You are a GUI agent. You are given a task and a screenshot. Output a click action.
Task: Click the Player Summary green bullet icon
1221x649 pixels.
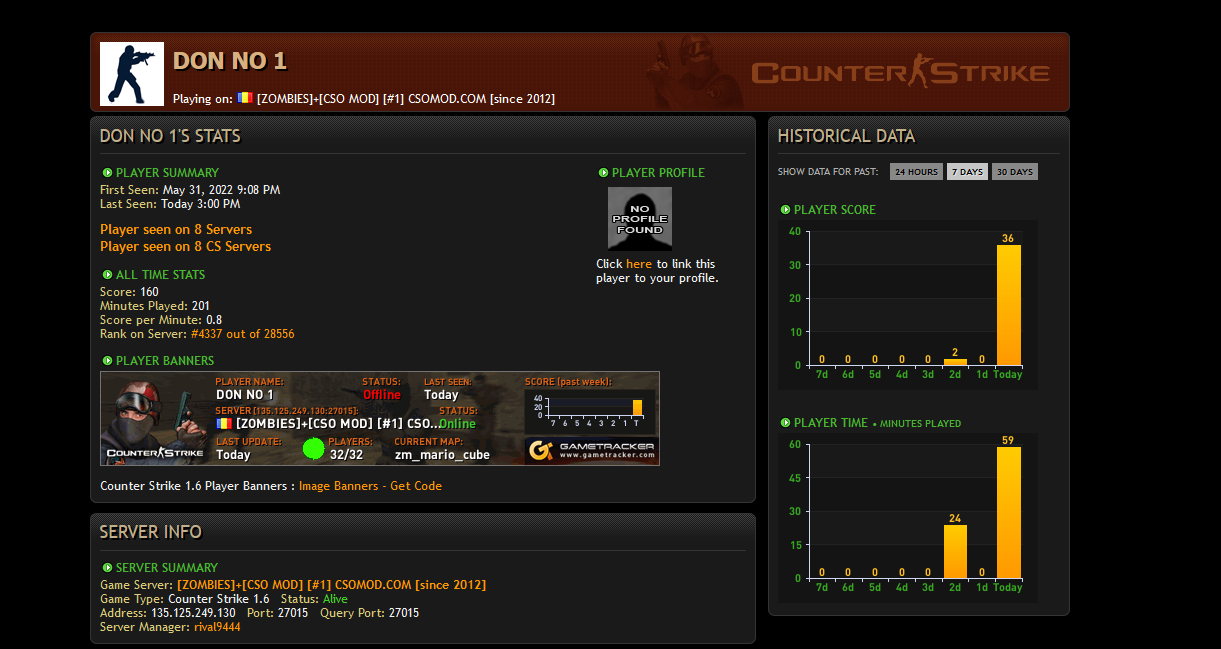107,173
